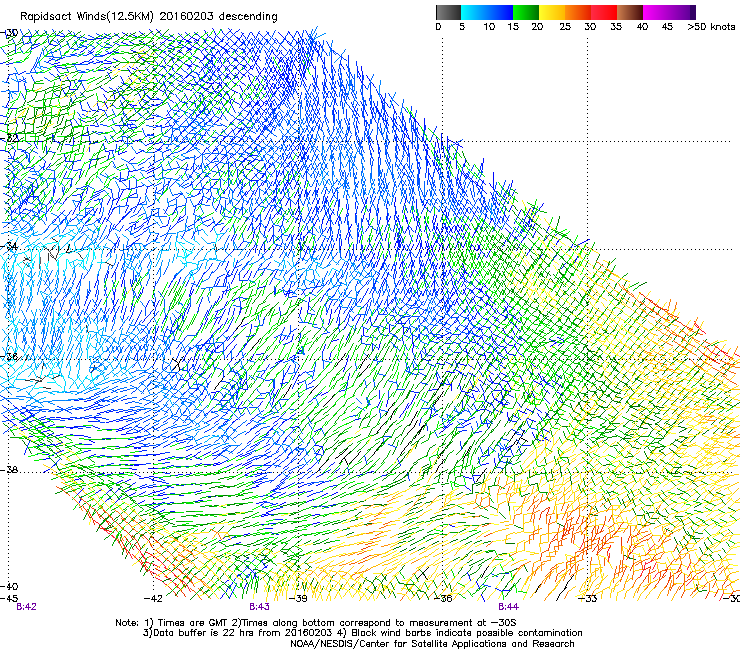The height and width of the screenshot is (650, 740).
Task: Pick the brown 35-40 knots legend segment
Action: point(630,12)
